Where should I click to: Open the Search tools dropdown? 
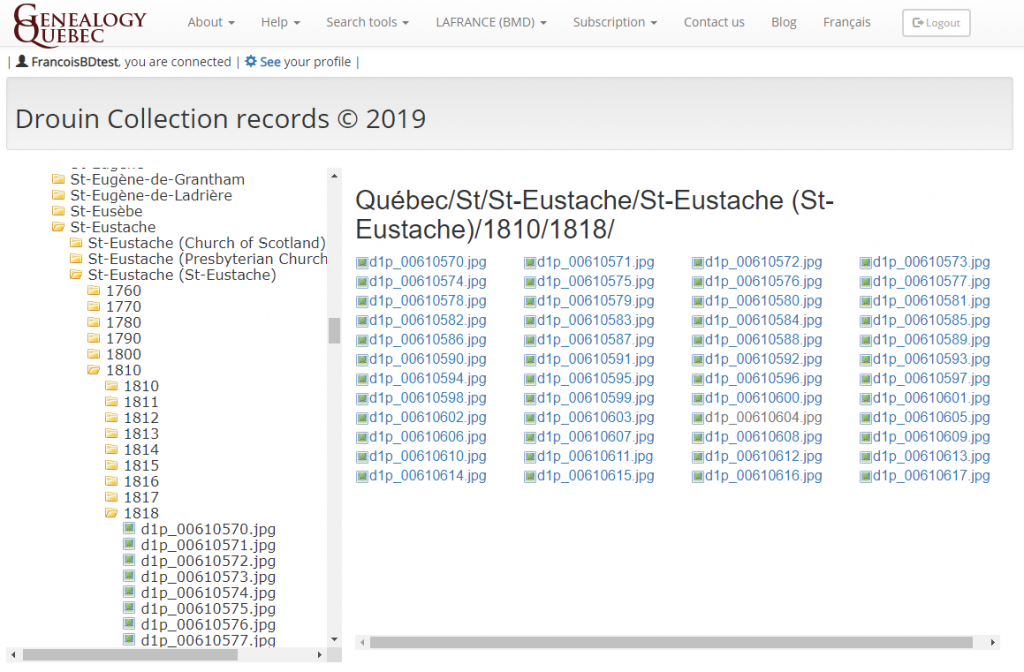point(368,22)
